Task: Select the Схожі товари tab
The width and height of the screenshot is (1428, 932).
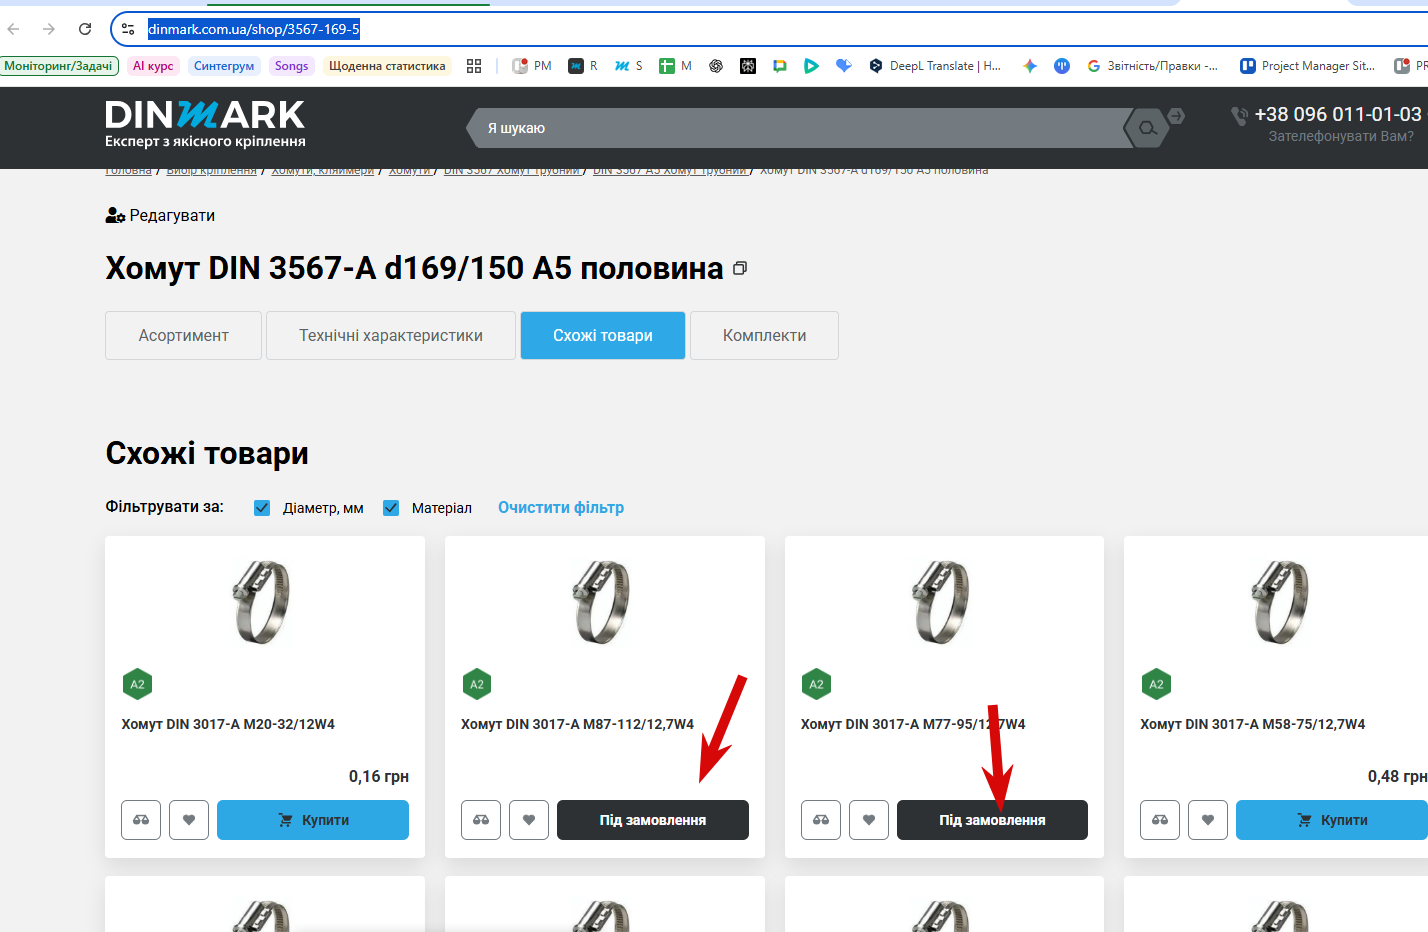Action: pyautogui.click(x=603, y=335)
